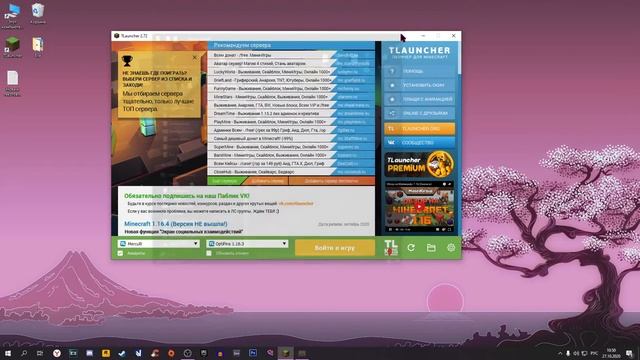This screenshot has height=360, width=640.
Task: Open the blank text document on desktop
Action: tap(12, 83)
